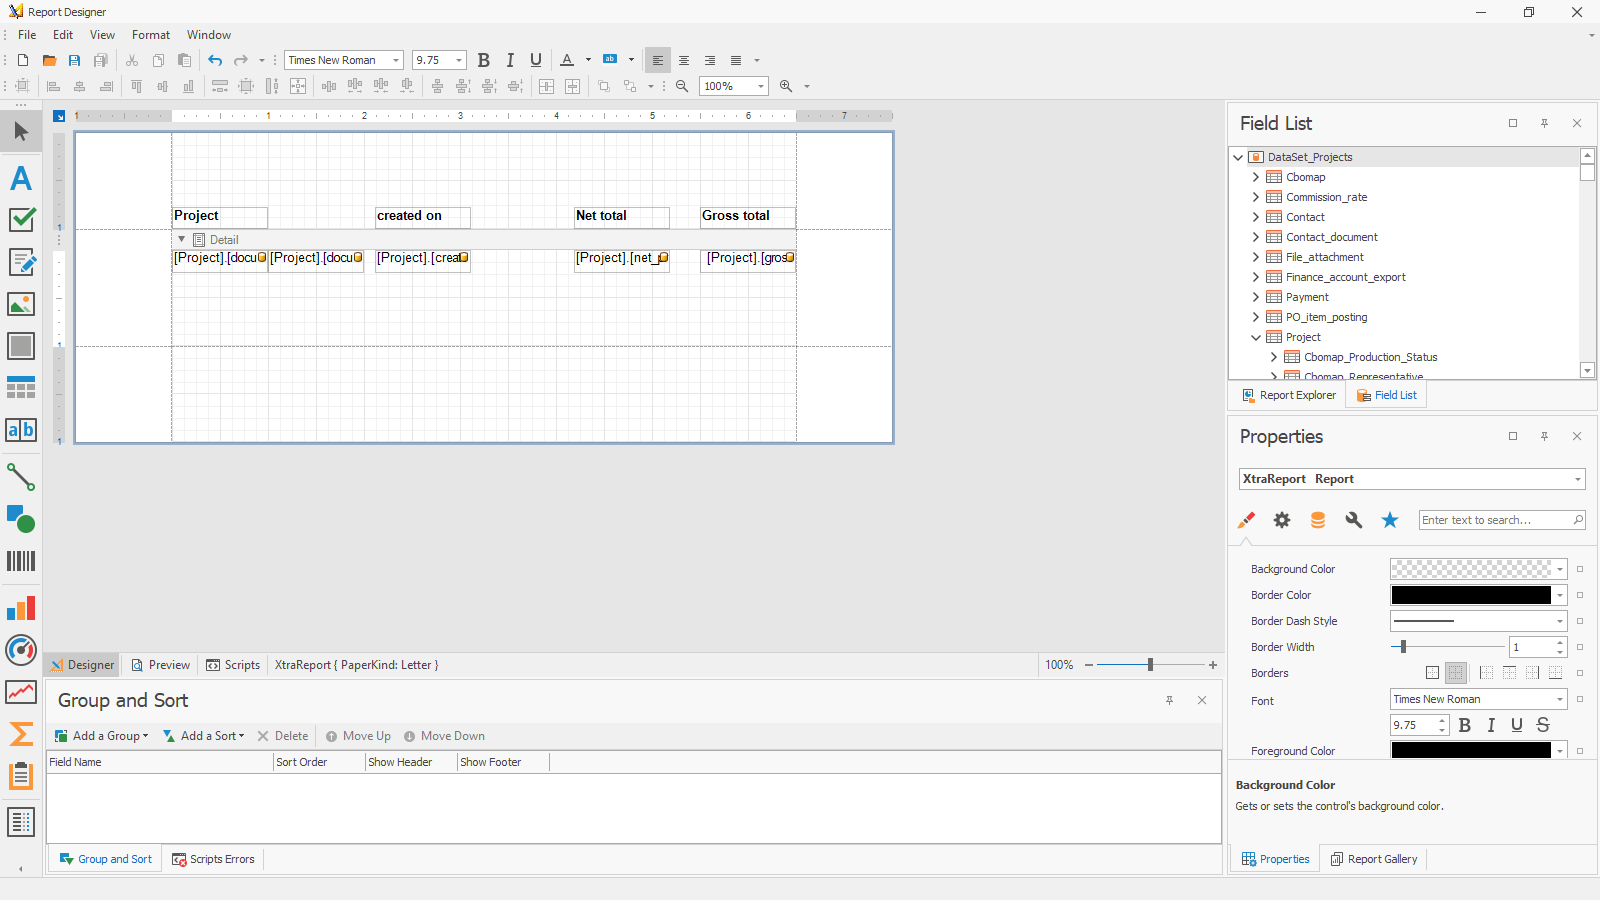Select the Label tool in the toolbox
The width and height of the screenshot is (1600, 900).
[21, 178]
